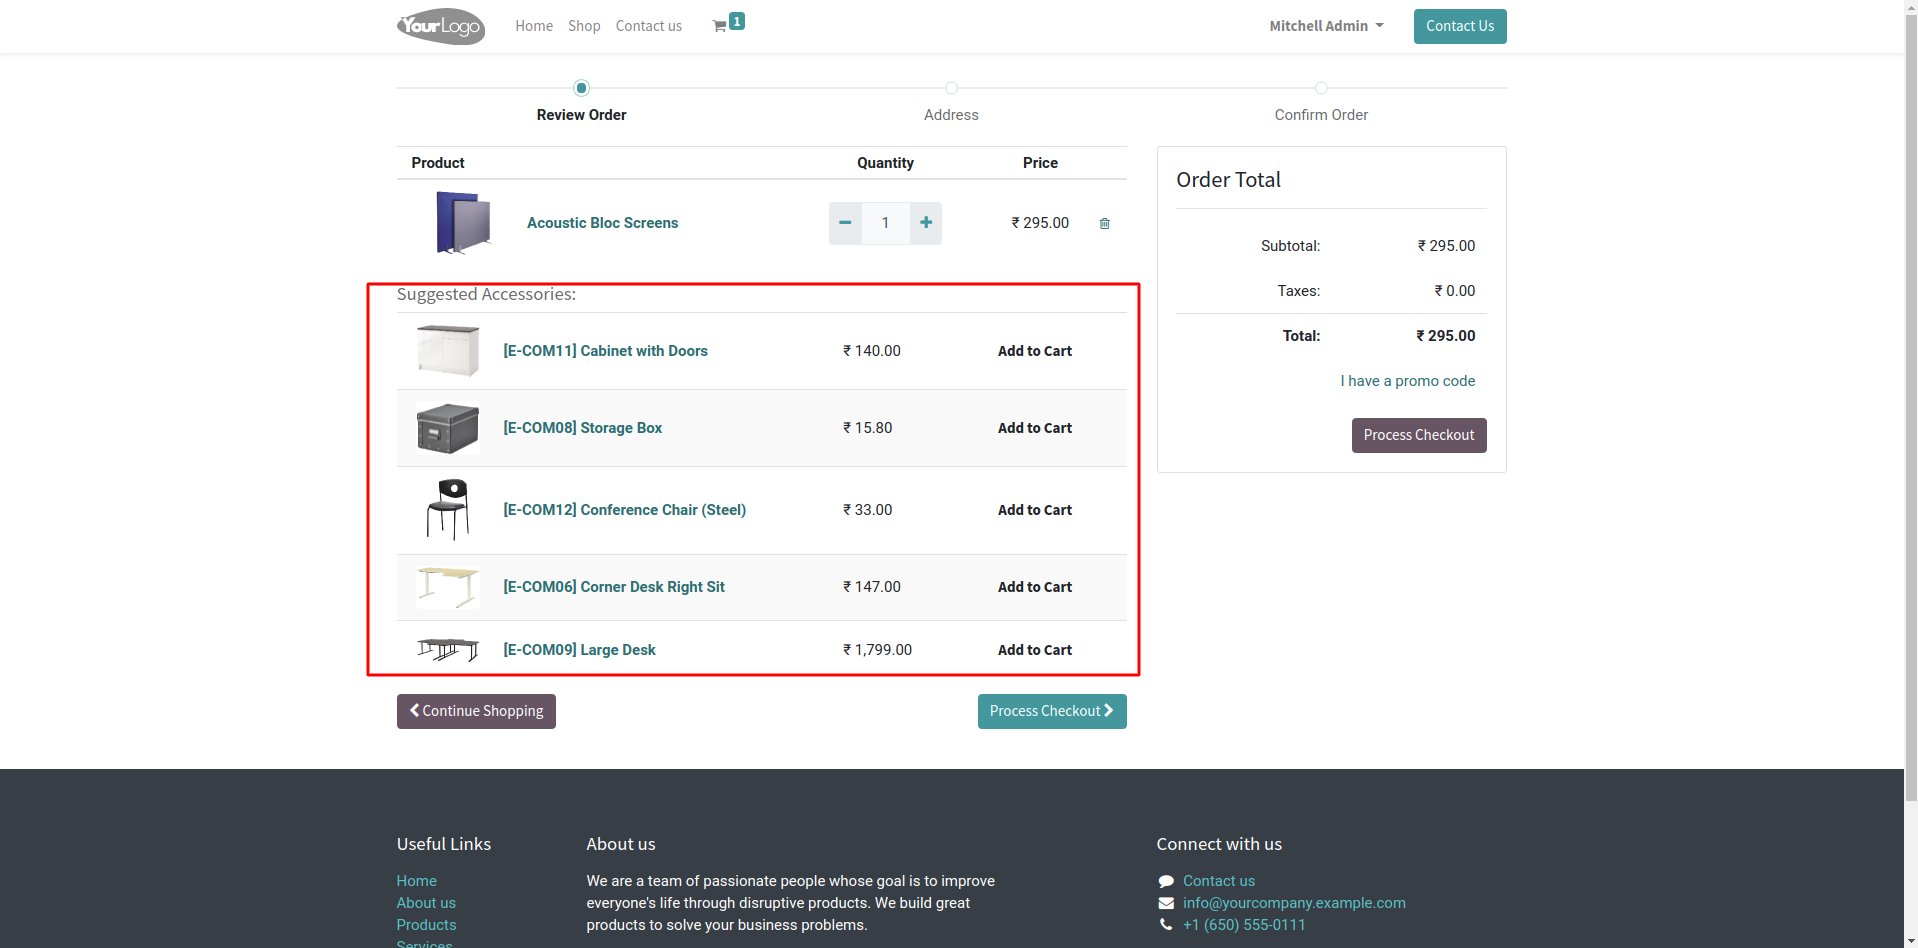This screenshot has width=1918, height=948.
Task: Click the ₹ 1,799.00 Large Desk price
Action: [x=877, y=650]
